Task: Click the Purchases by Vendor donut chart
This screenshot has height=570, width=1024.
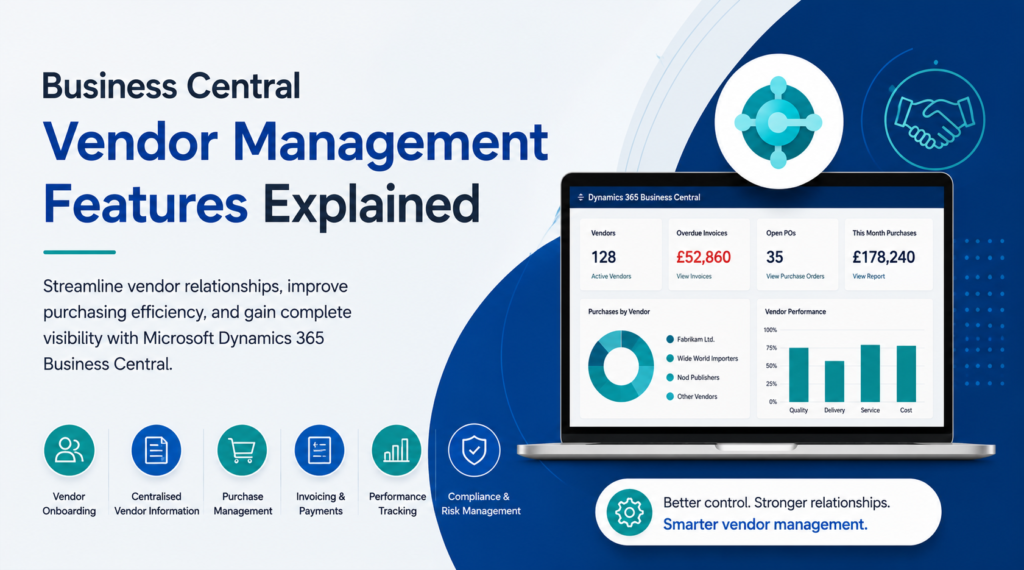Action: point(620,366)
